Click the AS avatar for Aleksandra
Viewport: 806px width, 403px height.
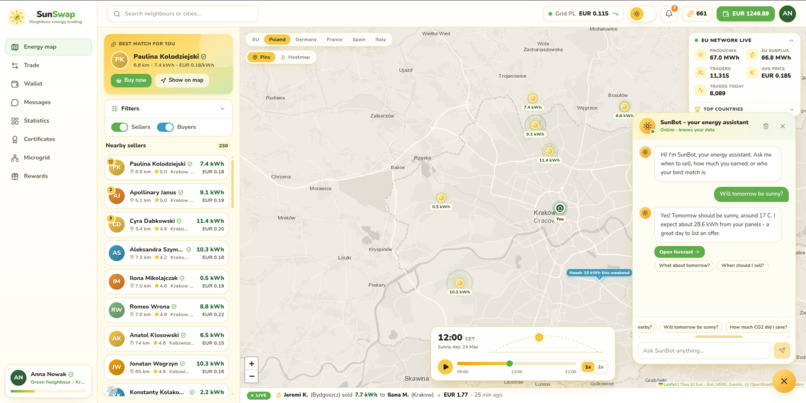click(x=117, y=253)
